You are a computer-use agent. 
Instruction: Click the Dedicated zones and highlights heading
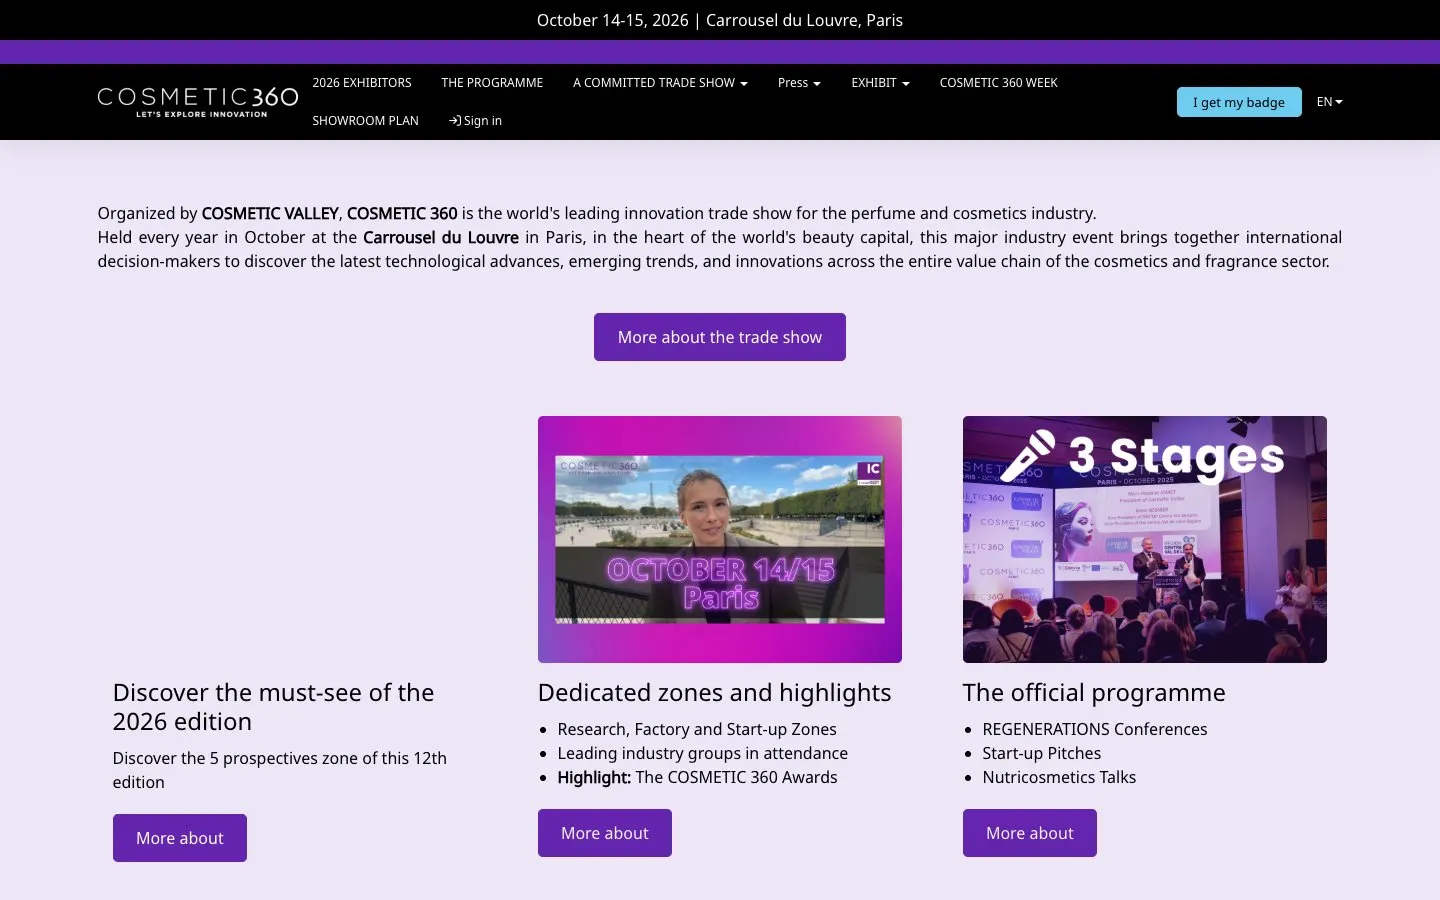click(714, 692)
